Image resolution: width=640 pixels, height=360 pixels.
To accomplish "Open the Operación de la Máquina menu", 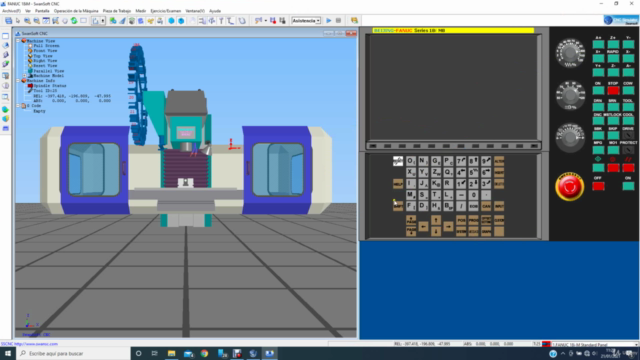I will [x=76, y=11].
